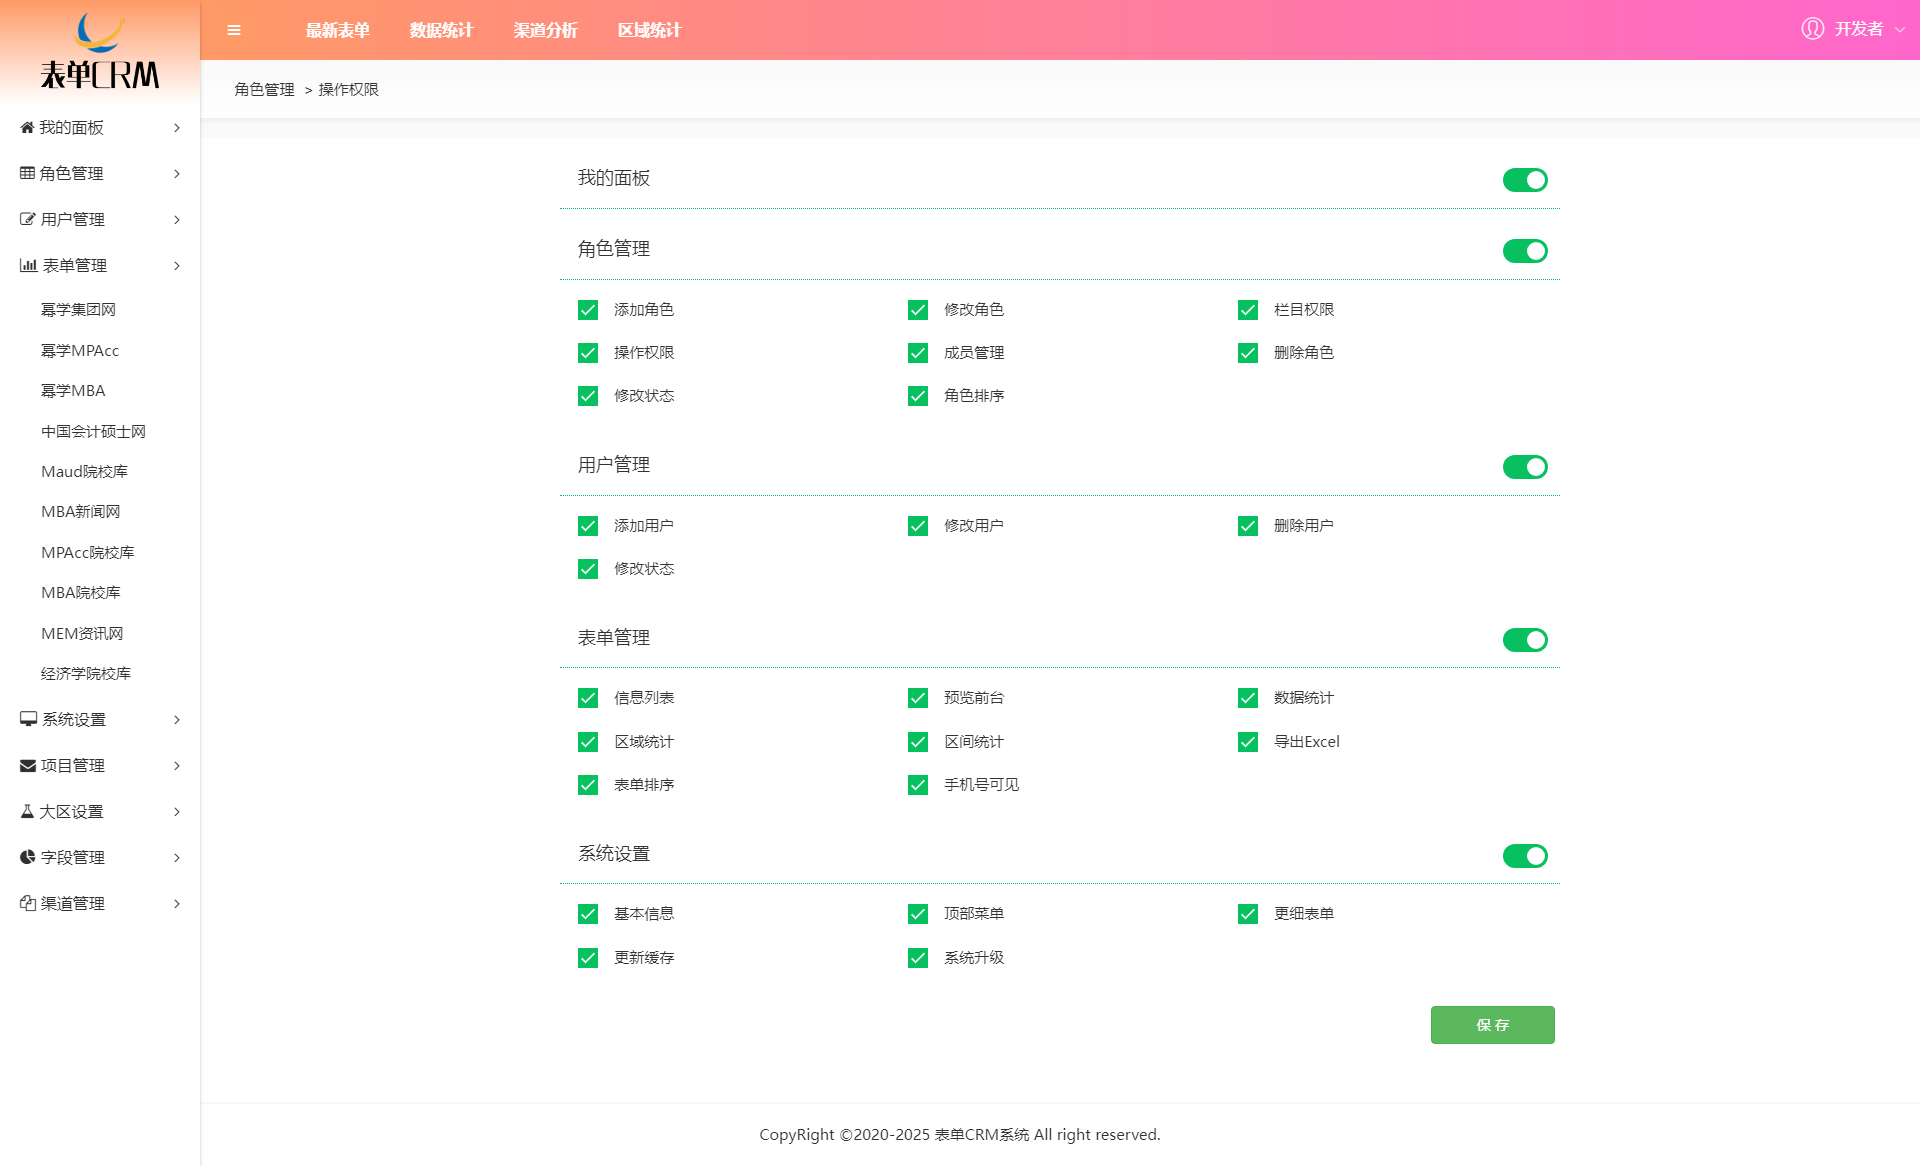This screenshot has width=1920, height=1166.
Task: Click the 用户管理 sidebar icon
Action: point(27,218)
